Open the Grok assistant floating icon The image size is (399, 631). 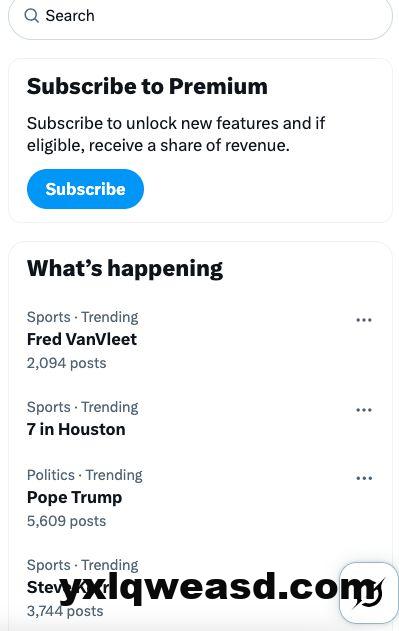click(369, 593)
